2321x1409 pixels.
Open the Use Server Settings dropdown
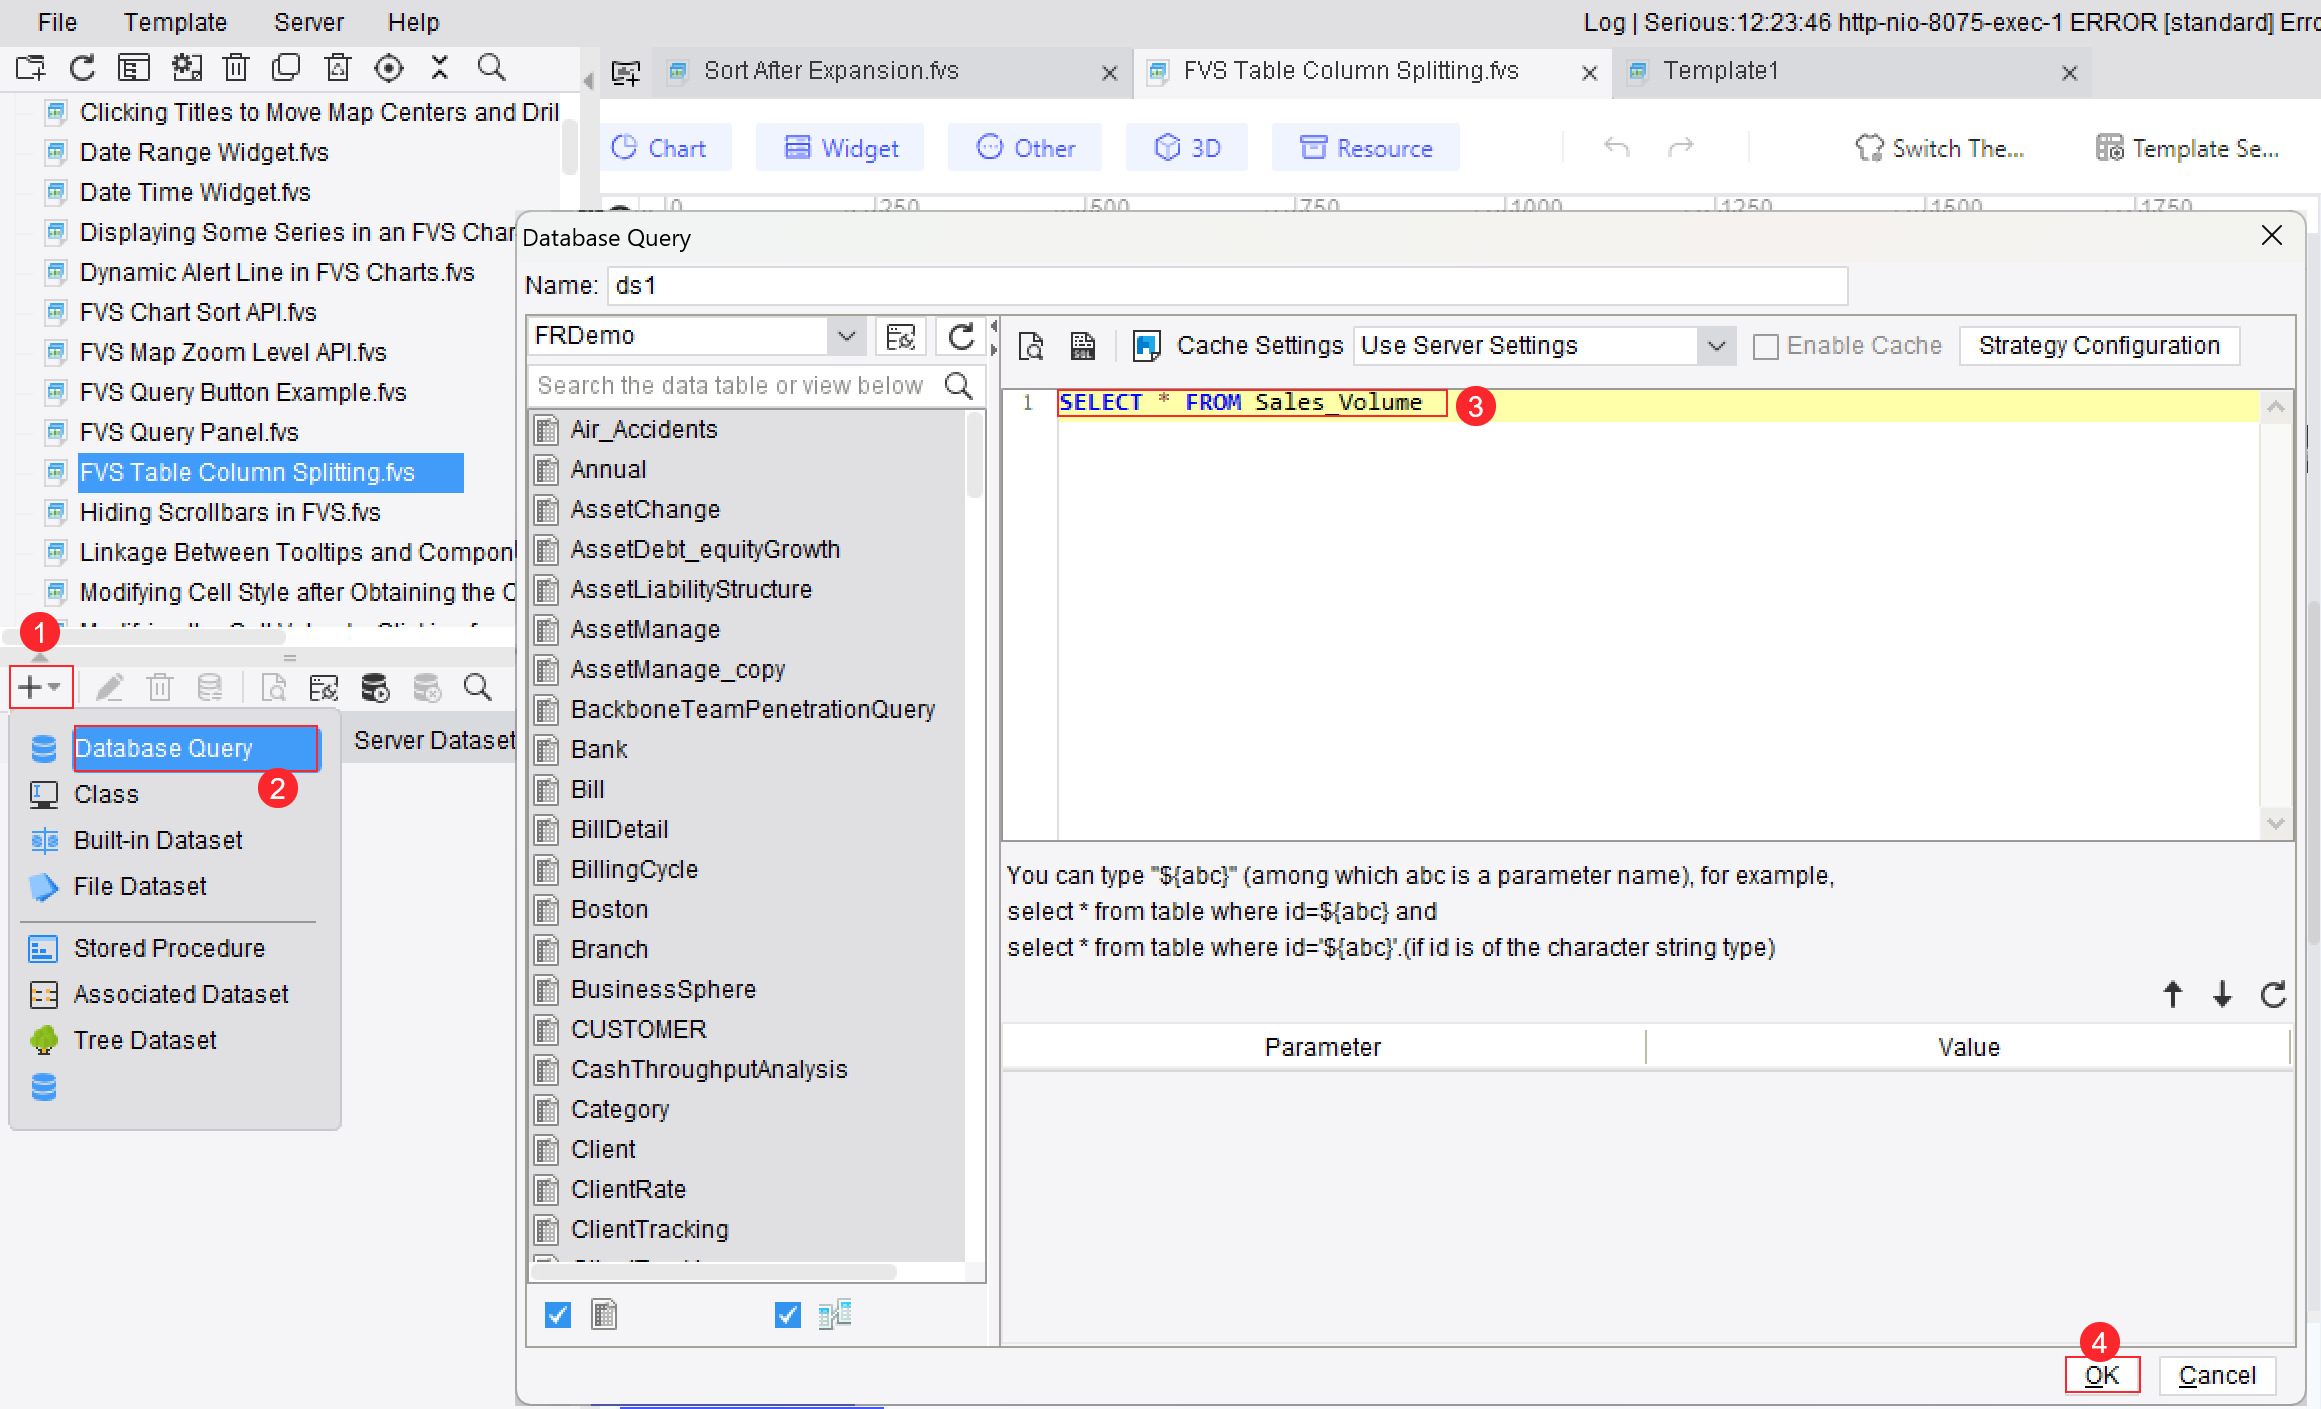[x=1716, y=346]
